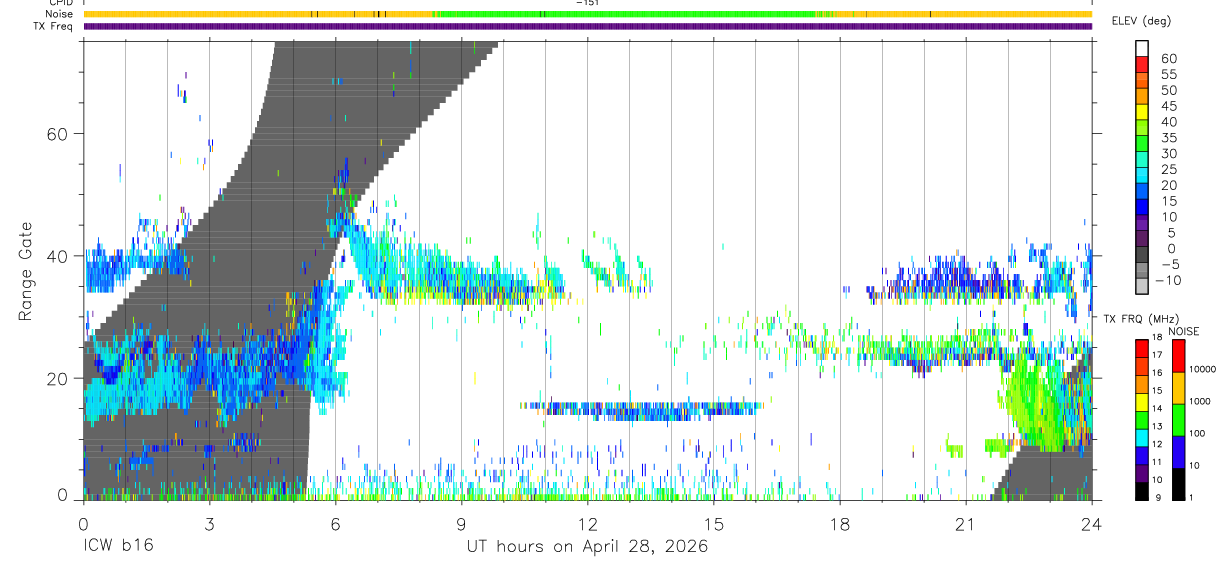The height and width of the screenshot is (567, 1228).
Task: Click the 3 tick label on UT hours axis
Action: coord(210,523)
